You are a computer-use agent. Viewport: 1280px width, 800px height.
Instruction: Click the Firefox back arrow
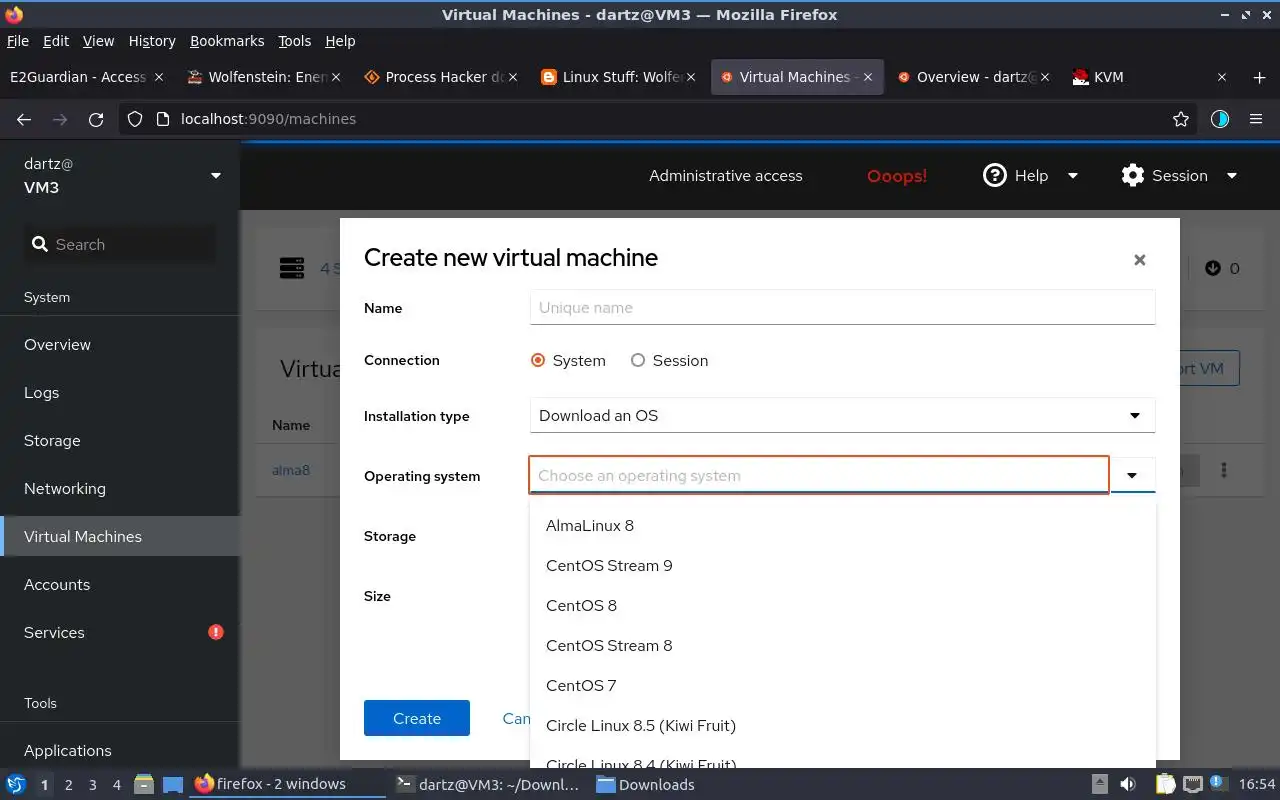tap(24, 119)
